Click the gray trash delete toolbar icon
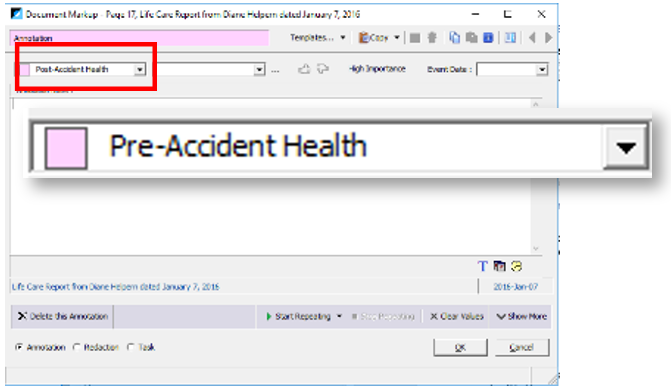 click(432, 38)
